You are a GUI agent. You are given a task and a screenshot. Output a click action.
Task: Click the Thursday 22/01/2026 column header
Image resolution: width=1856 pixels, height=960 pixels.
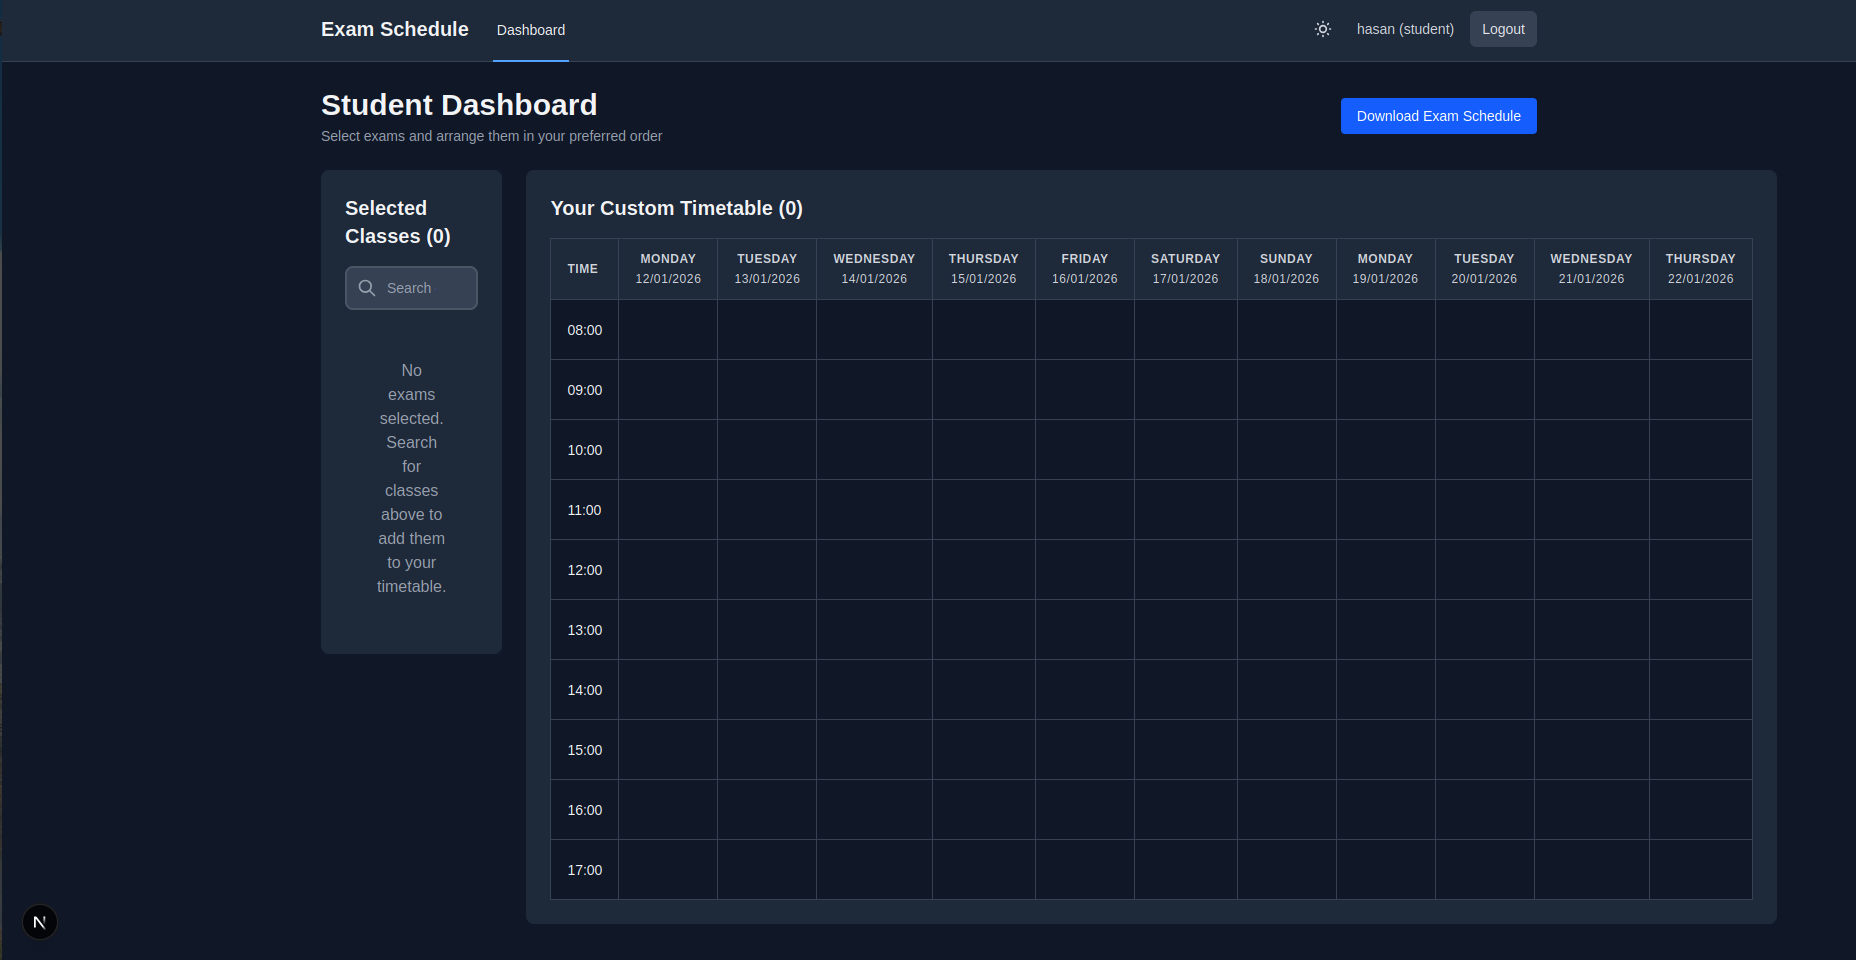click(x=1700, y=269)
